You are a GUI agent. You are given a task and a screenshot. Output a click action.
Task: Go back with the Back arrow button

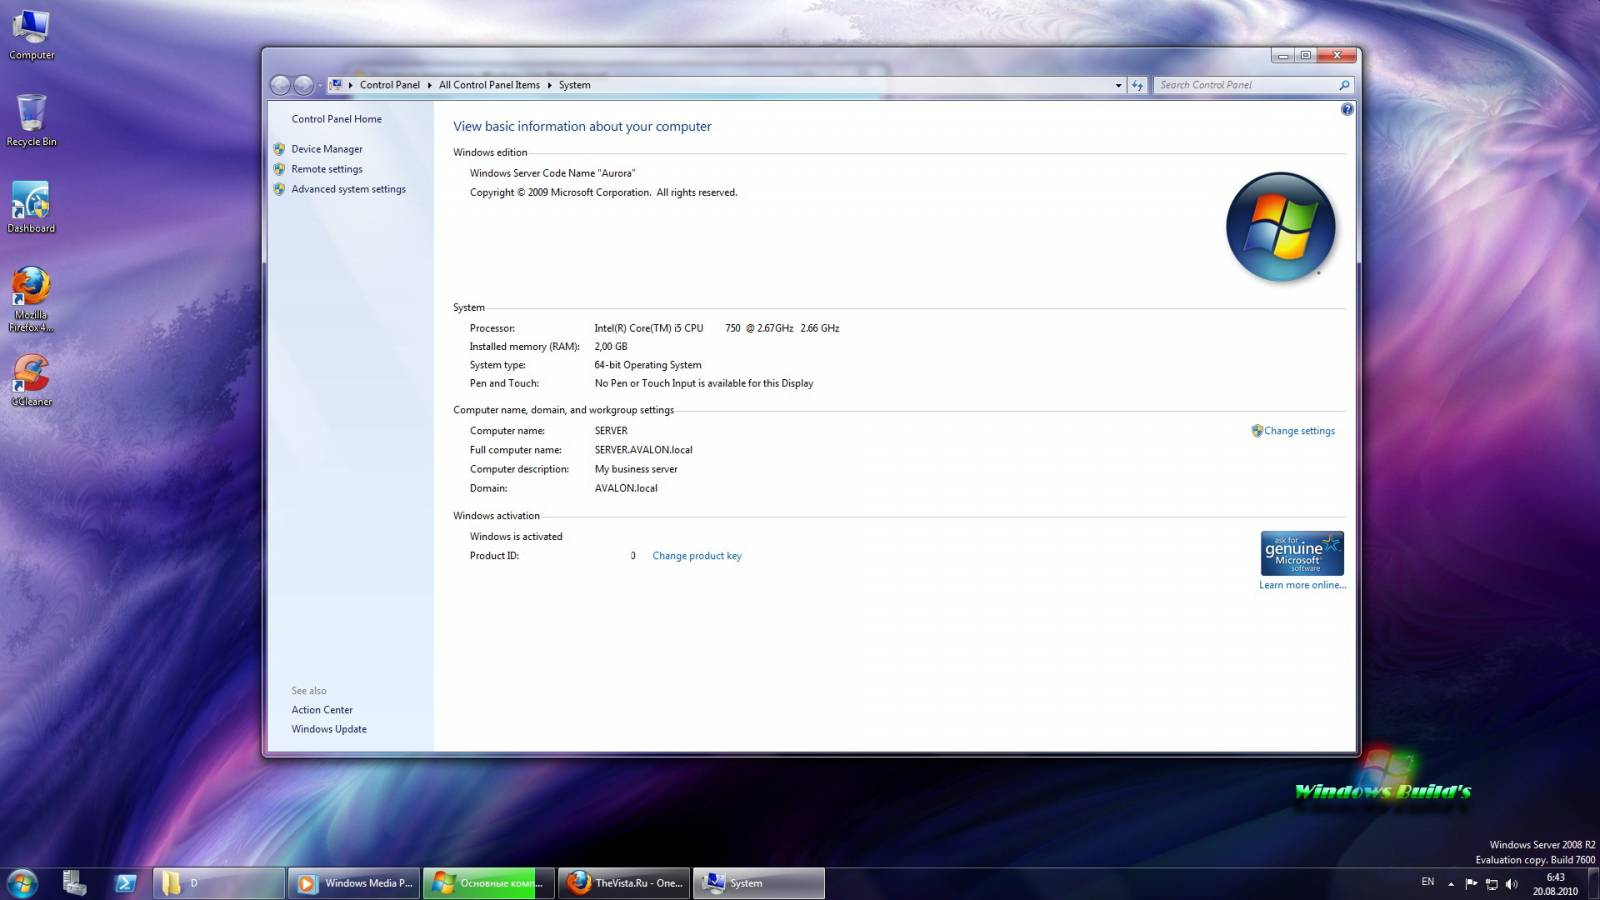point(281,85)
